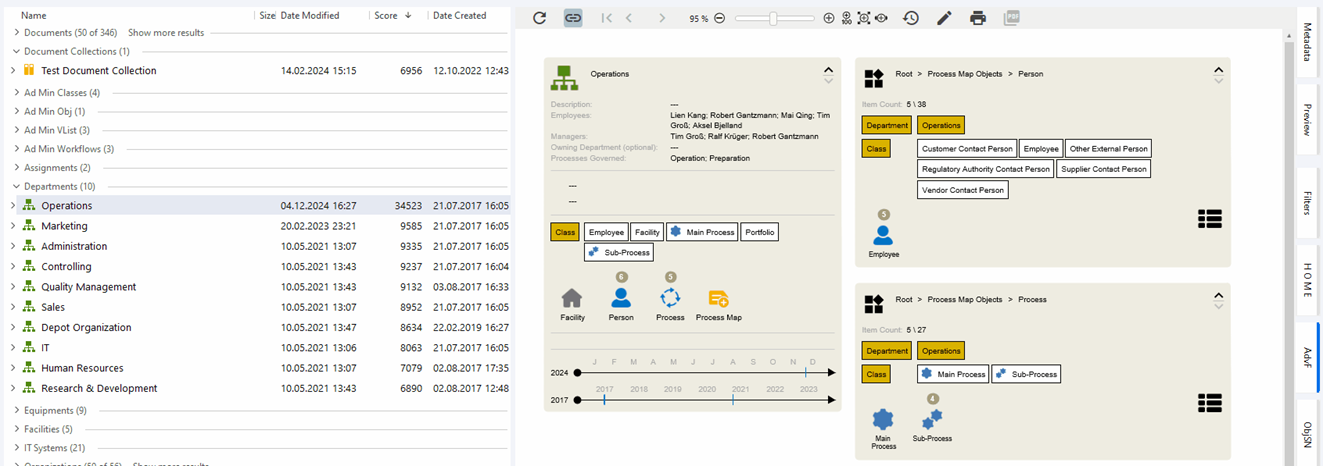
Task: Collapse the Operations card with the chevron
Action: point(827,70)
